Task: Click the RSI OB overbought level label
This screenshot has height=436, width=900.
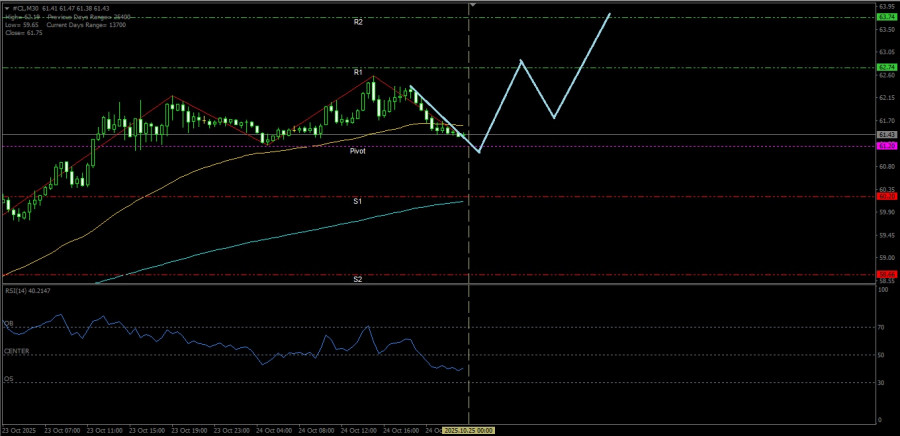Action: click(x=8, y=324)
